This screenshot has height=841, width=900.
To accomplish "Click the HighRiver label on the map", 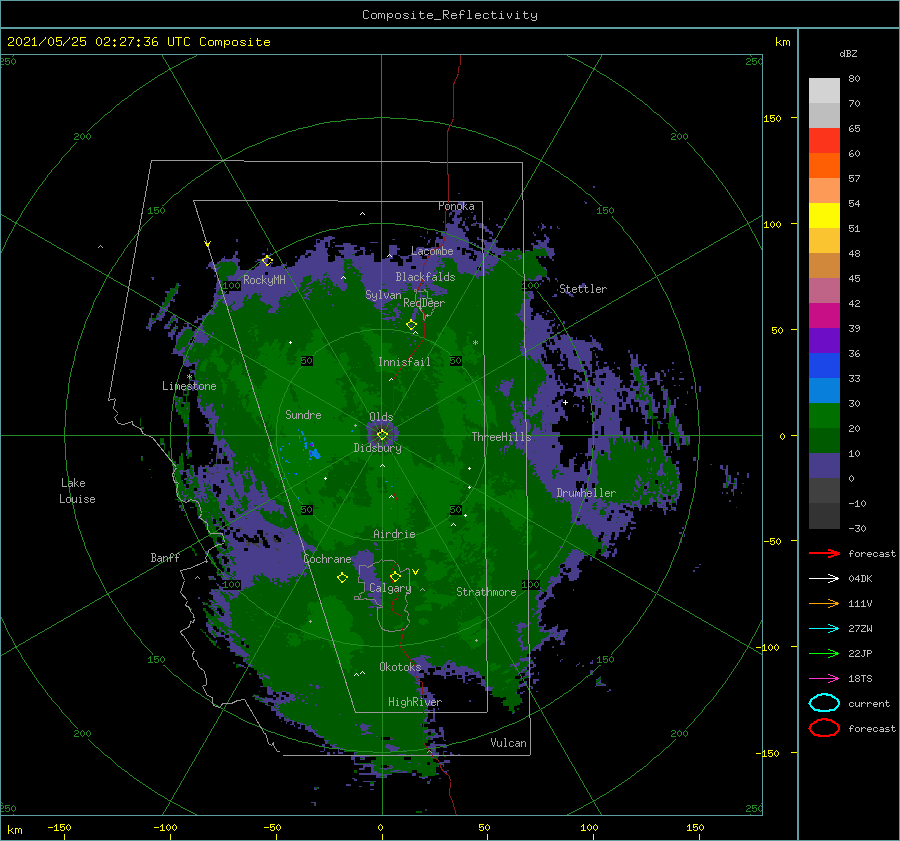I will tap(415, 702).
